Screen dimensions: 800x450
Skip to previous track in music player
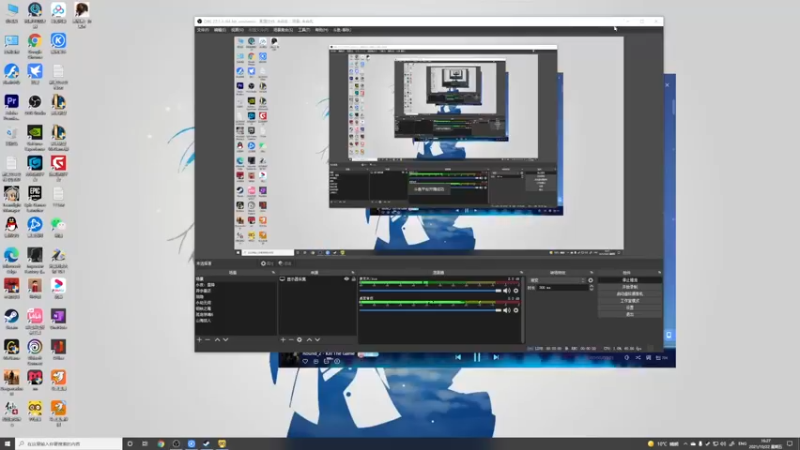click(x=458, y=357)
